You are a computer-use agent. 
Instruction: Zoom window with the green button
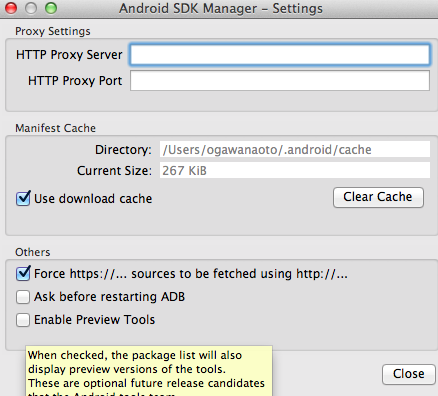point(51,8)
